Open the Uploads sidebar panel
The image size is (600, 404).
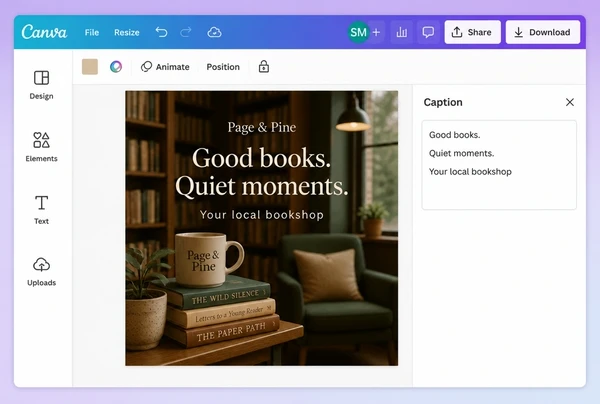click(41, 272)
